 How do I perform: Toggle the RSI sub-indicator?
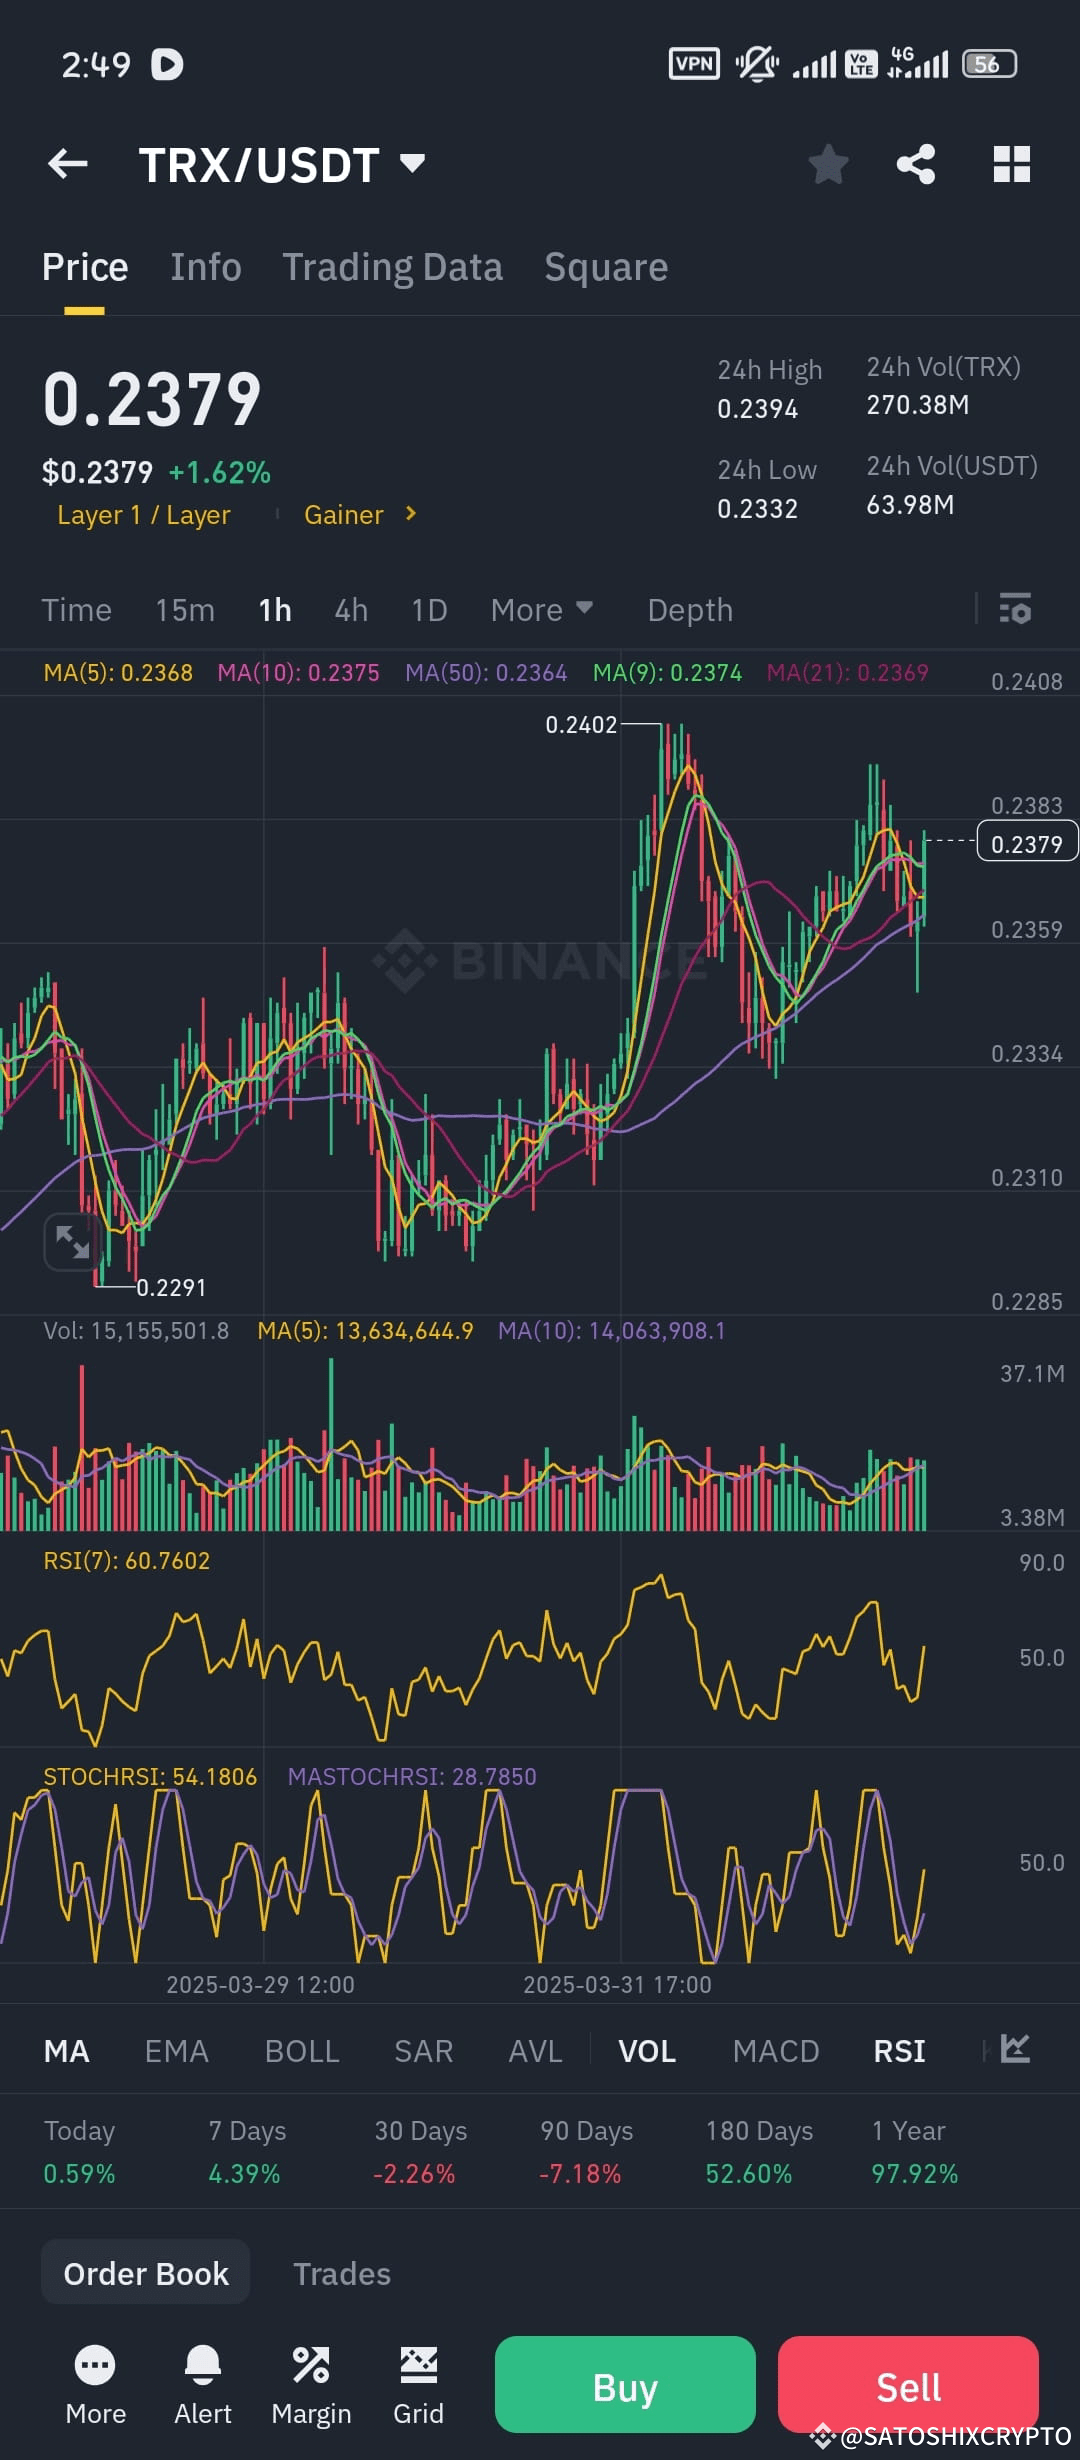coord(899,2051)
